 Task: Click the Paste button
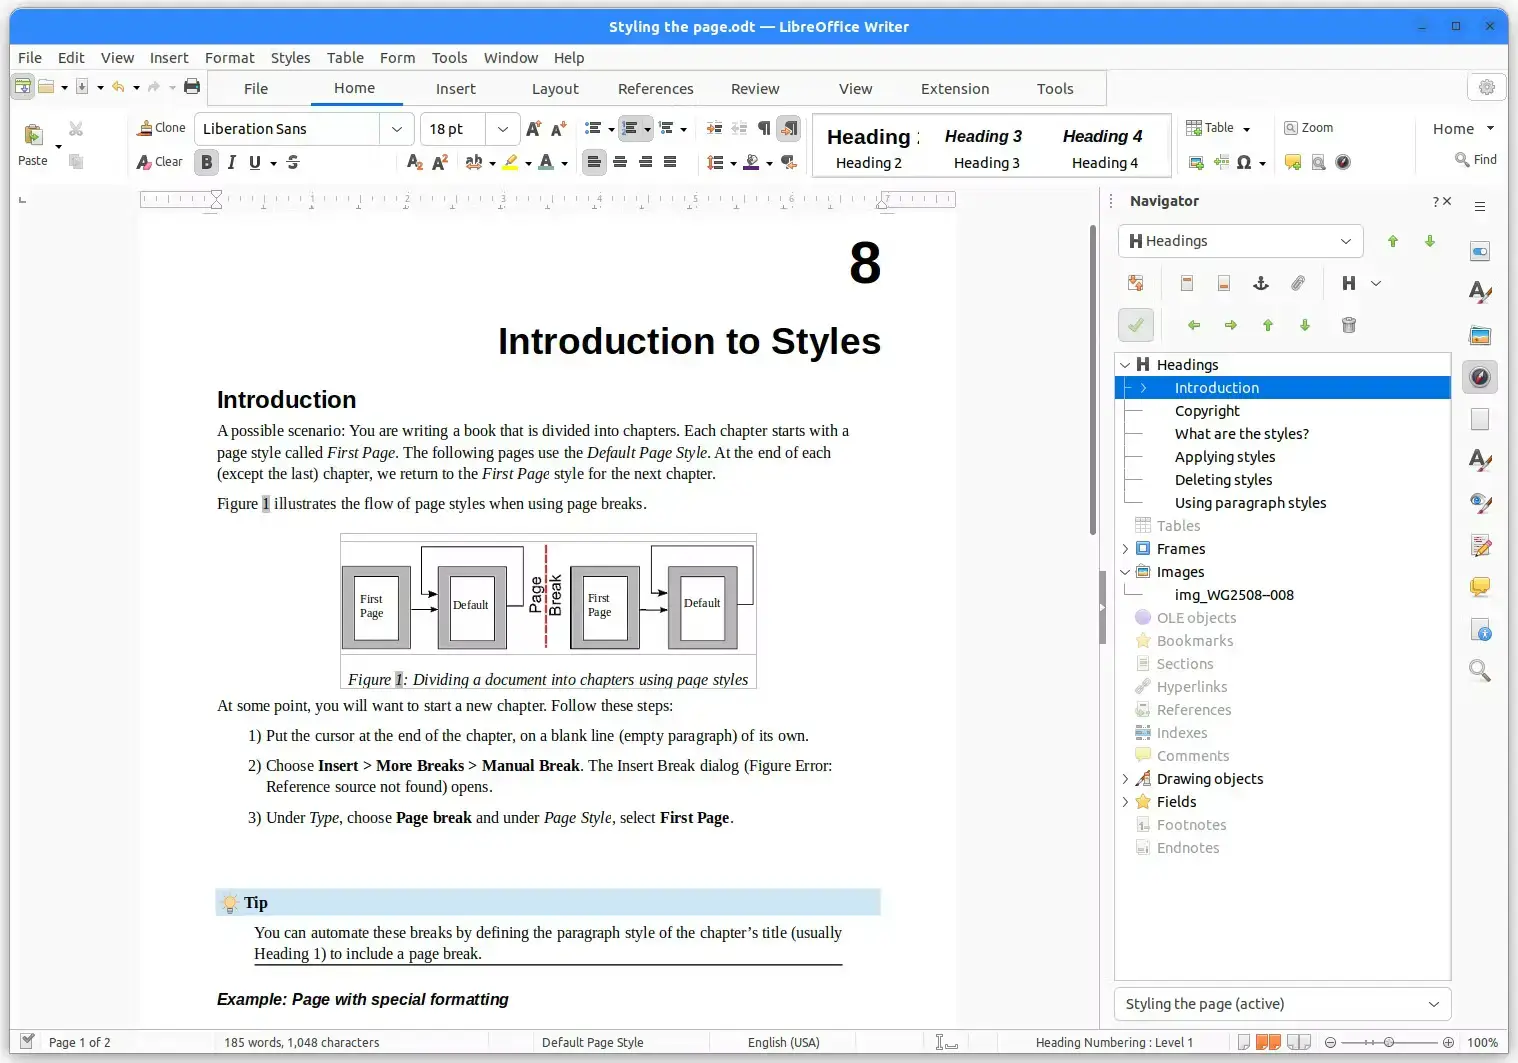coord(33,145)
